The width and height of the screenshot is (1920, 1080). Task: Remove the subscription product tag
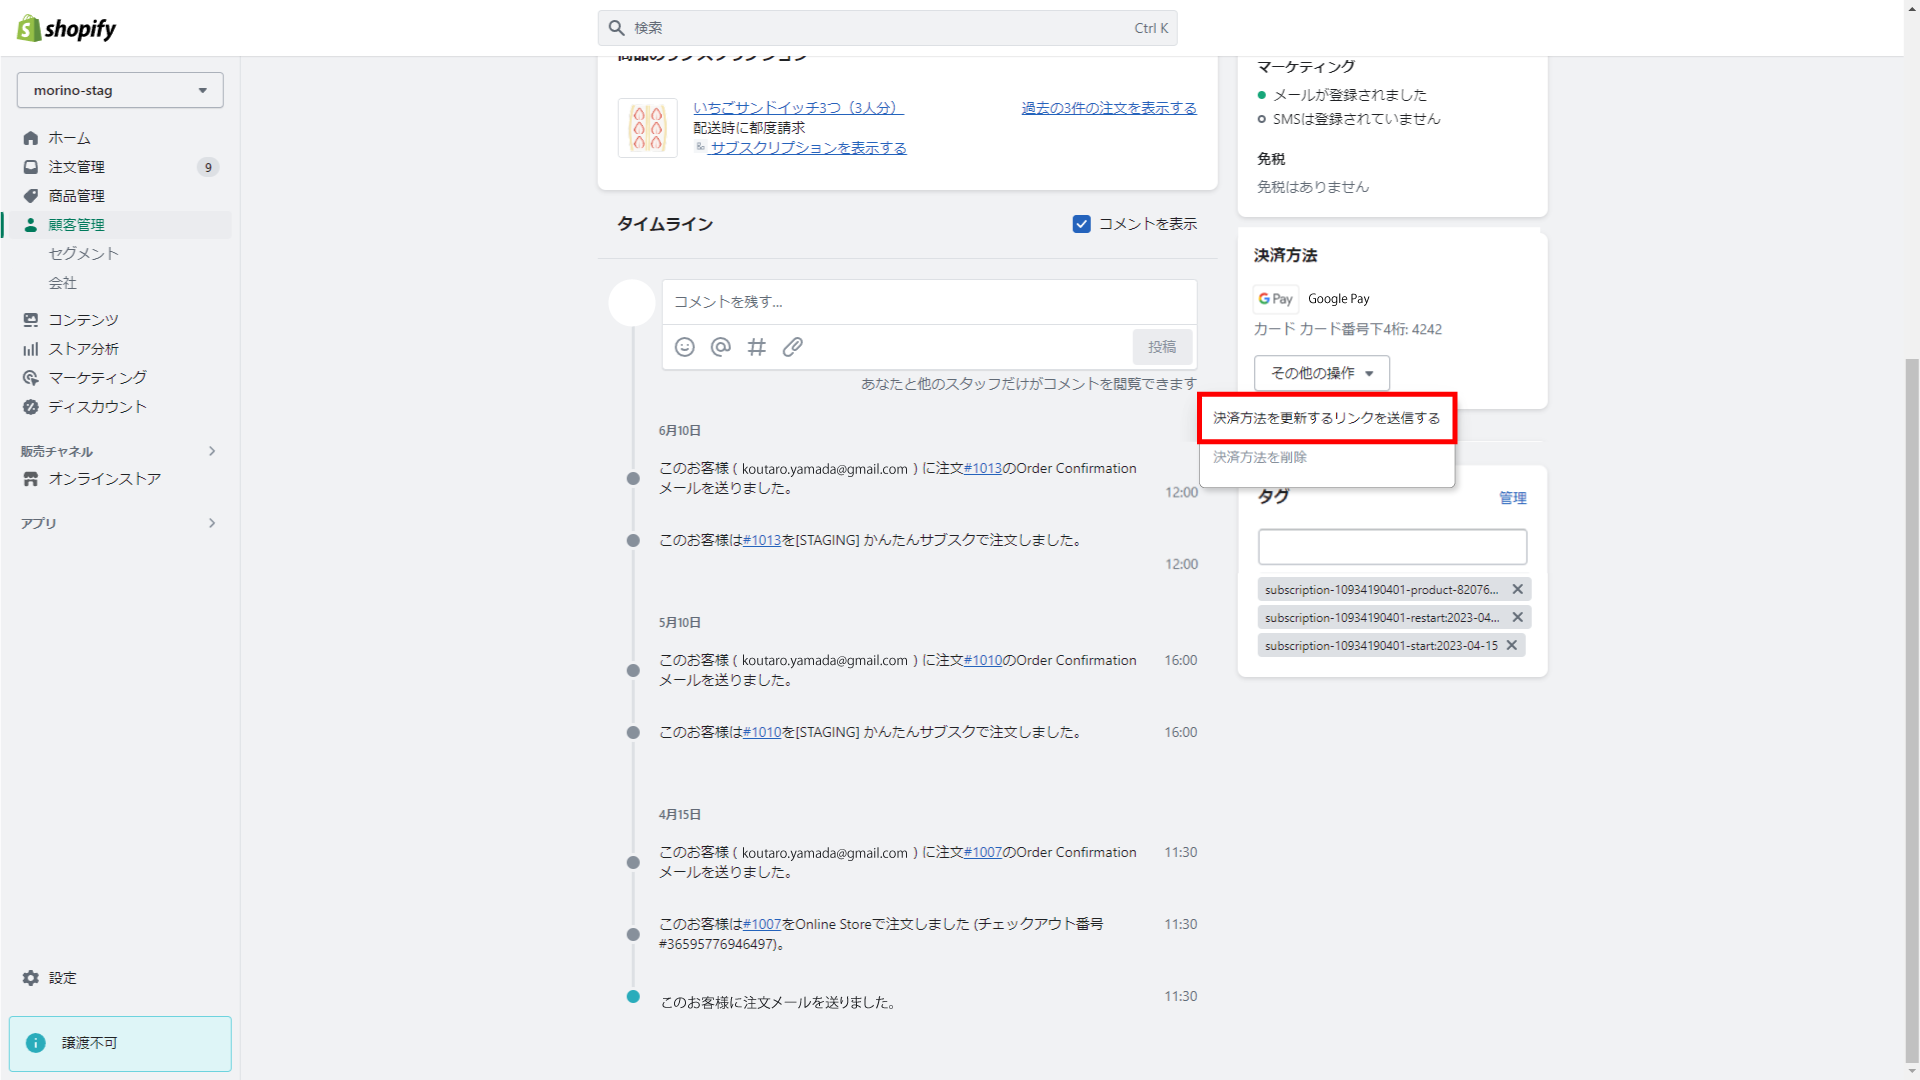(x=1517, y=590)
